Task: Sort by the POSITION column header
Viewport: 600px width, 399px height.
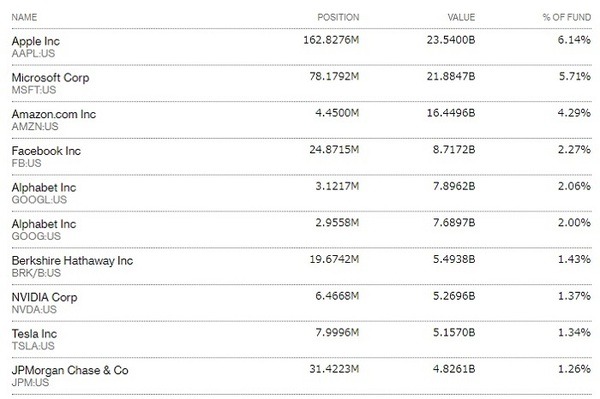Action: click(338, 17)
